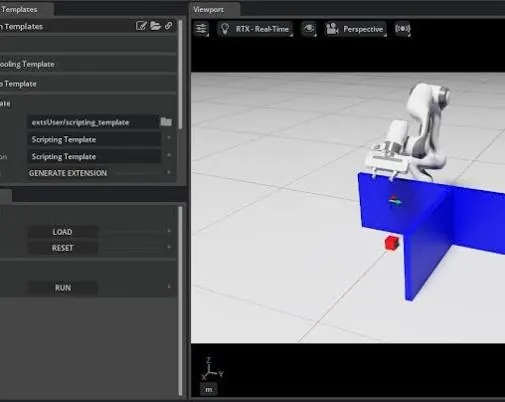Click the 'm' units label in viewport
This screenshot has width=505, height=402.
[209, 389]
